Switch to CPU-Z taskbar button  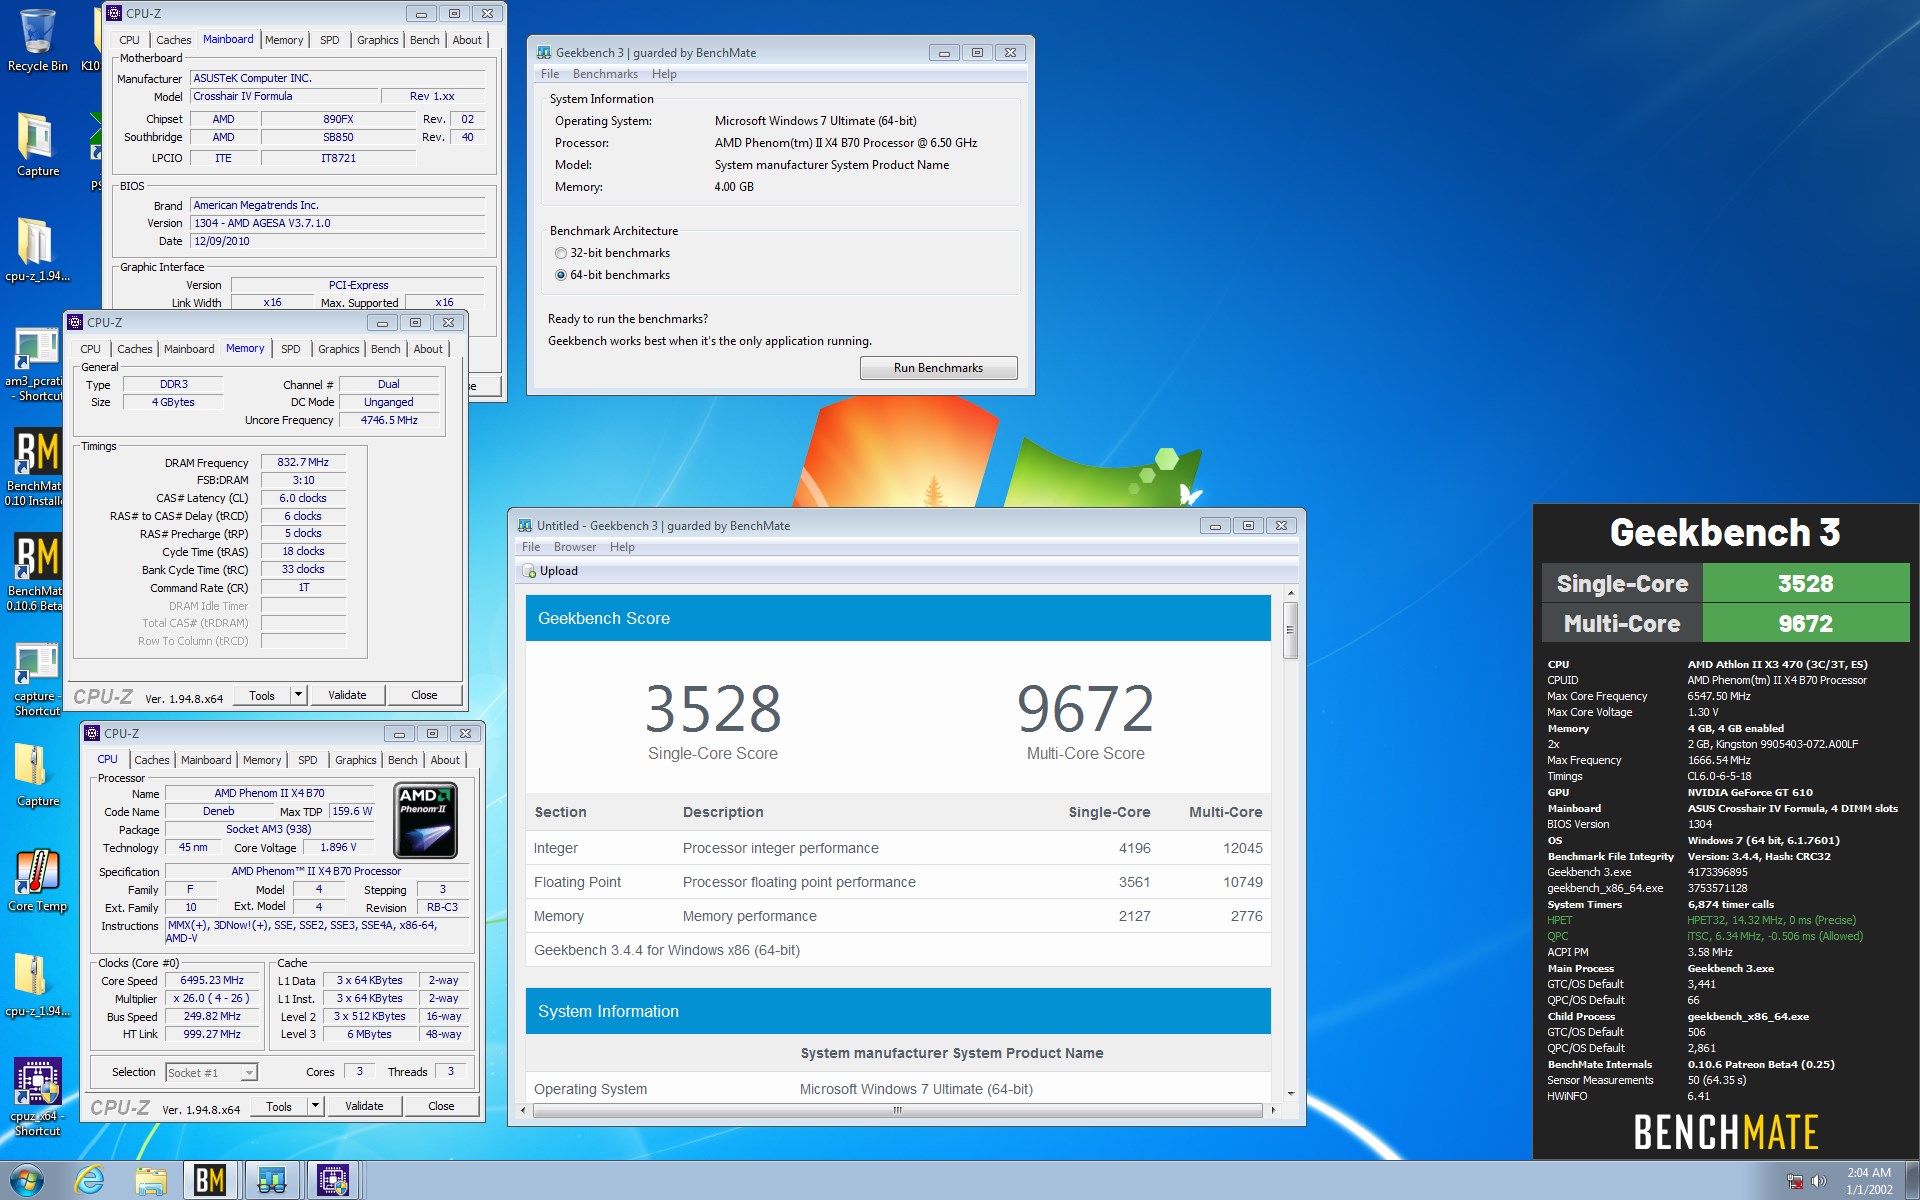(333, 1180)
